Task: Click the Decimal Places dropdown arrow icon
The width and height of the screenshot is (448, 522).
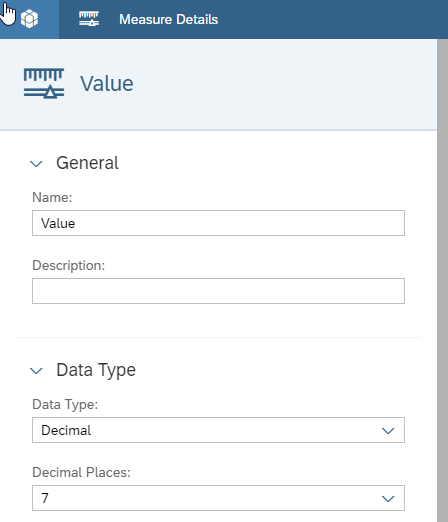Action: (x=388, y=499)
